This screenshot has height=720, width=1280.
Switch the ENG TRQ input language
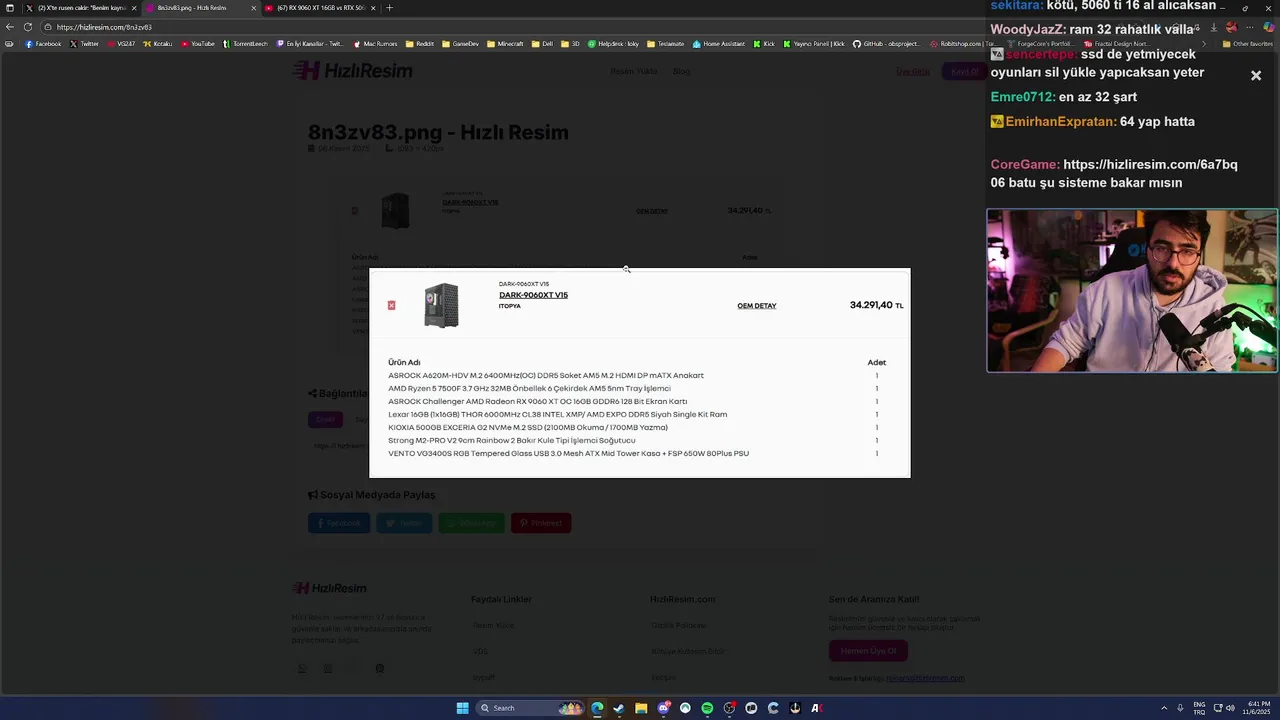click(x=1199, y=708)
